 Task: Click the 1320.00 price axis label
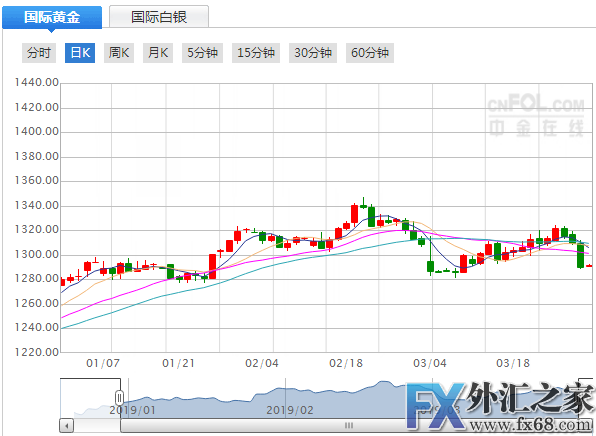click(36, 230)
